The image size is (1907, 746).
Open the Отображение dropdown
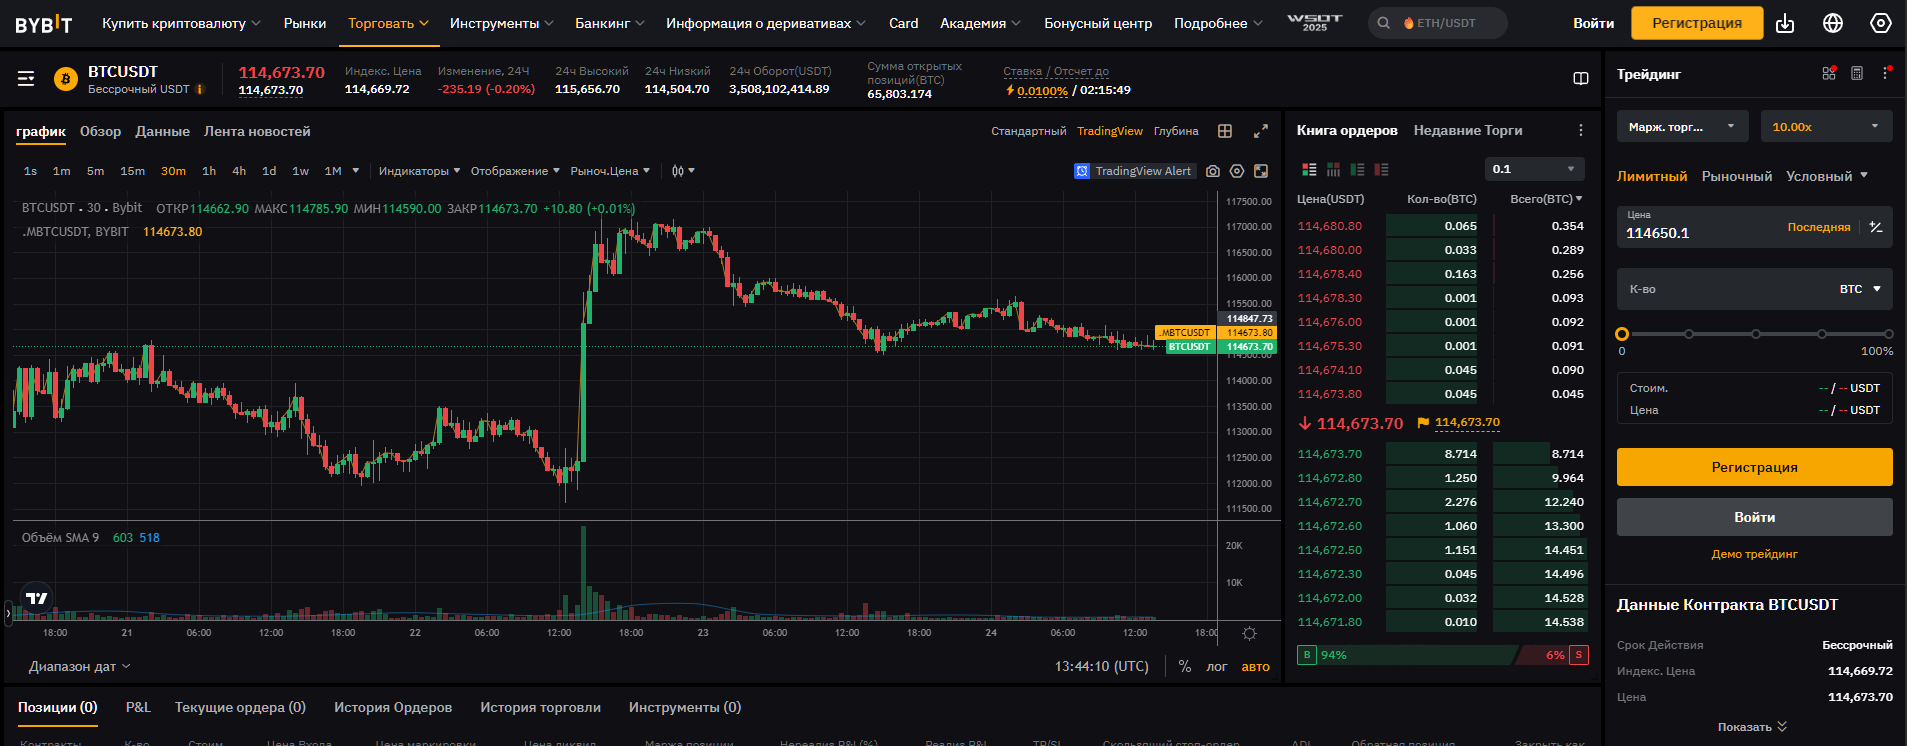515,171
